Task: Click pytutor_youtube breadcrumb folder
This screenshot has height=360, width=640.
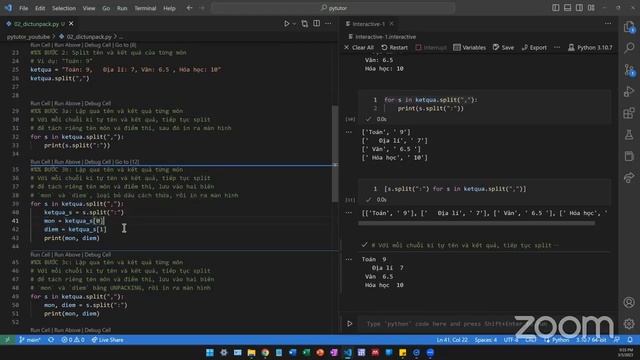Action: tap(28, 37)
